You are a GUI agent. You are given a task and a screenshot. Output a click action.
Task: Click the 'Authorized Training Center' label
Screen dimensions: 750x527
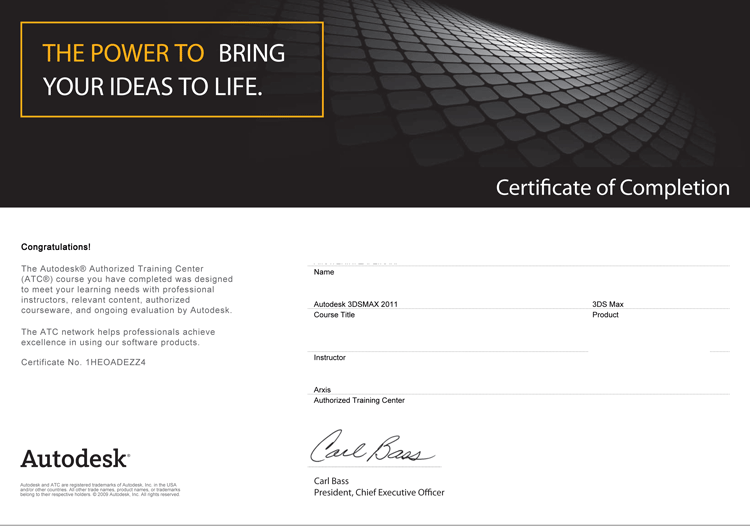click(x=359, y=400)
